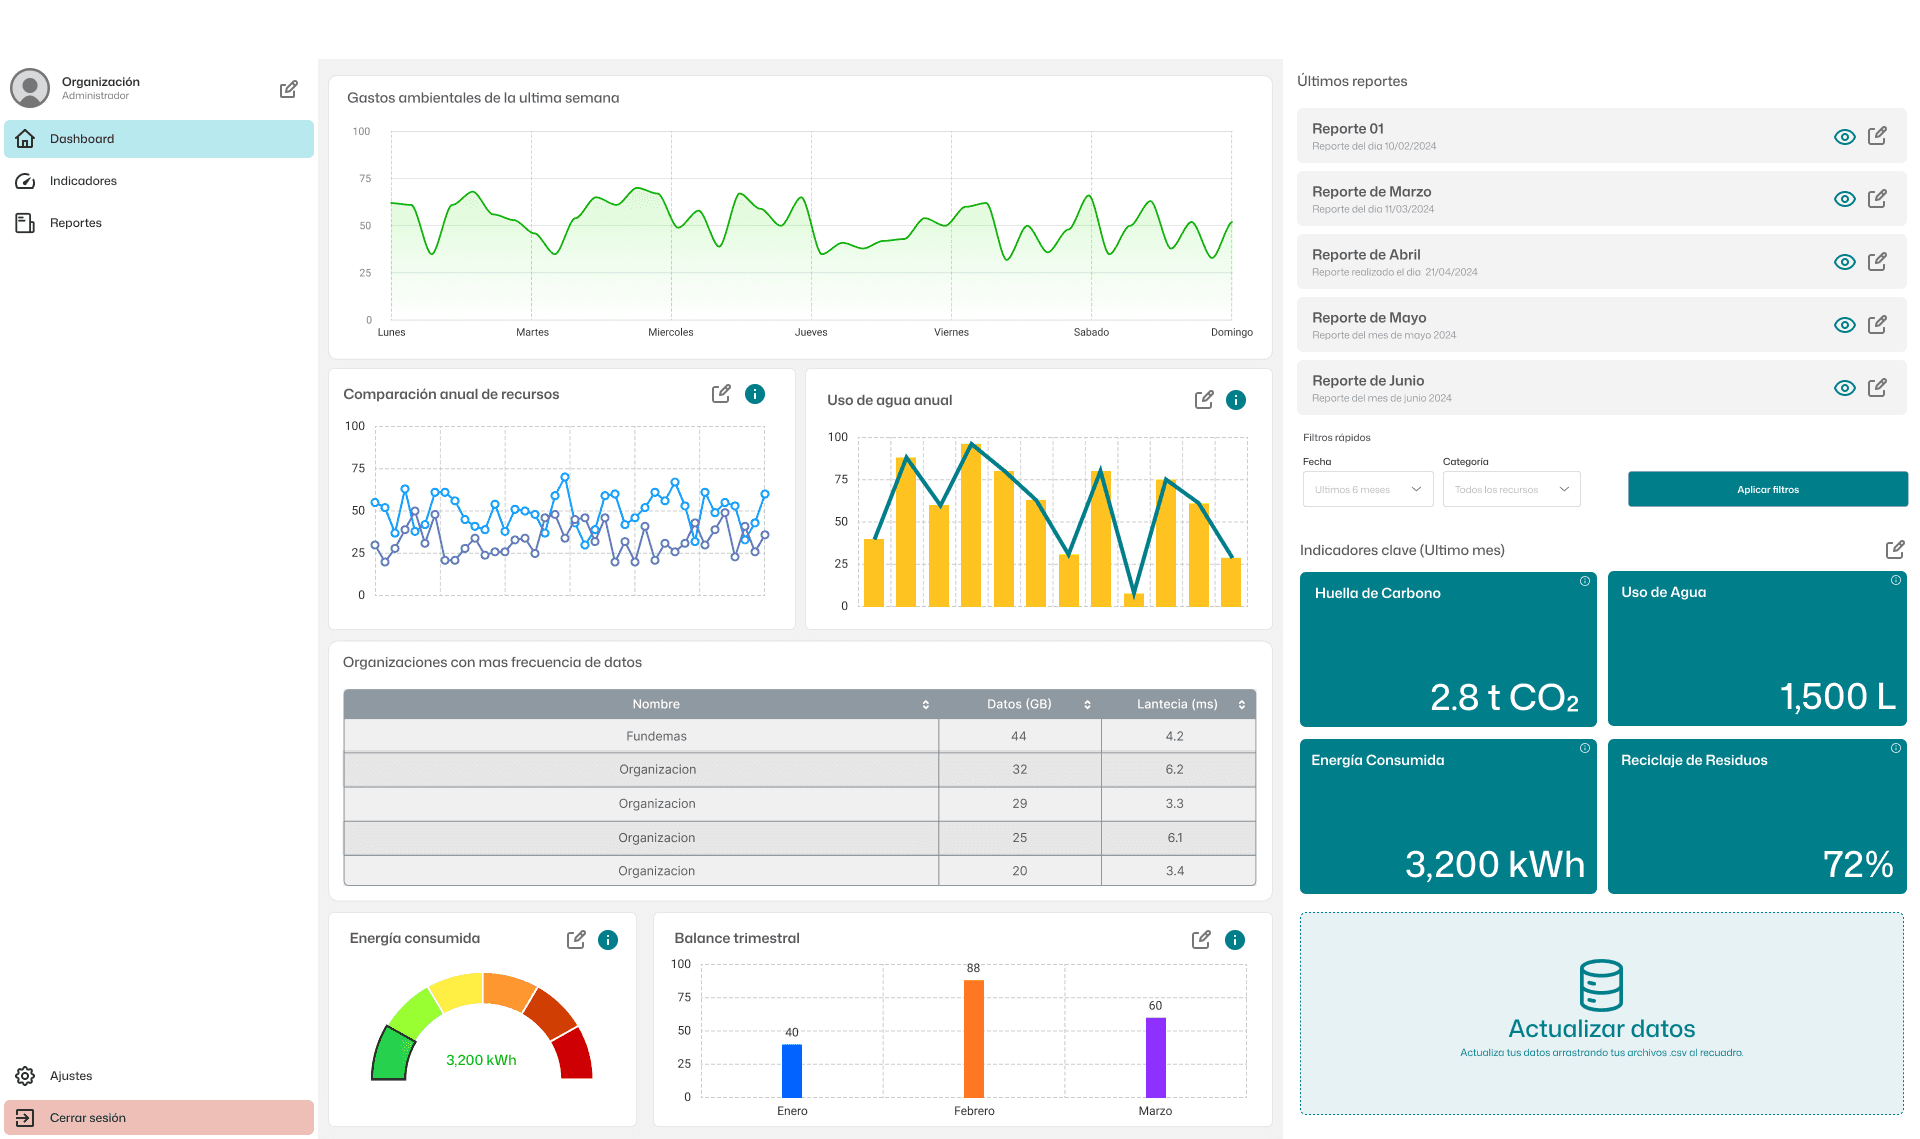Viewport: 1920px width, 1139px height.
Task: Open Ajustes with the gear icon
Action: point(27,1075)
